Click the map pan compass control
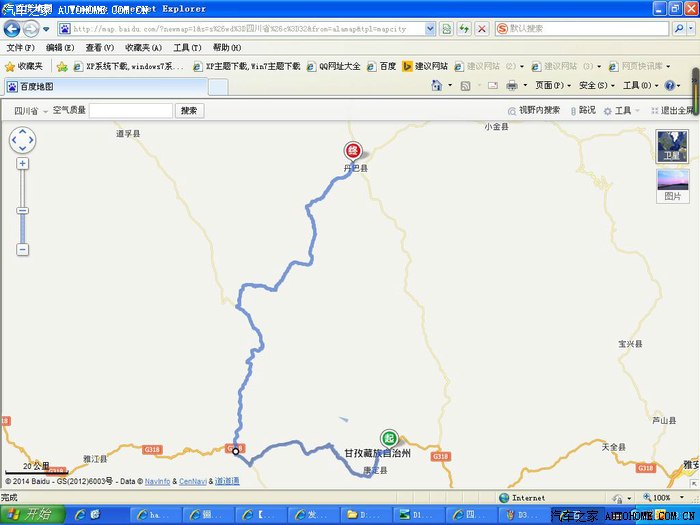 pyautogui.click(x=22, y=141)
